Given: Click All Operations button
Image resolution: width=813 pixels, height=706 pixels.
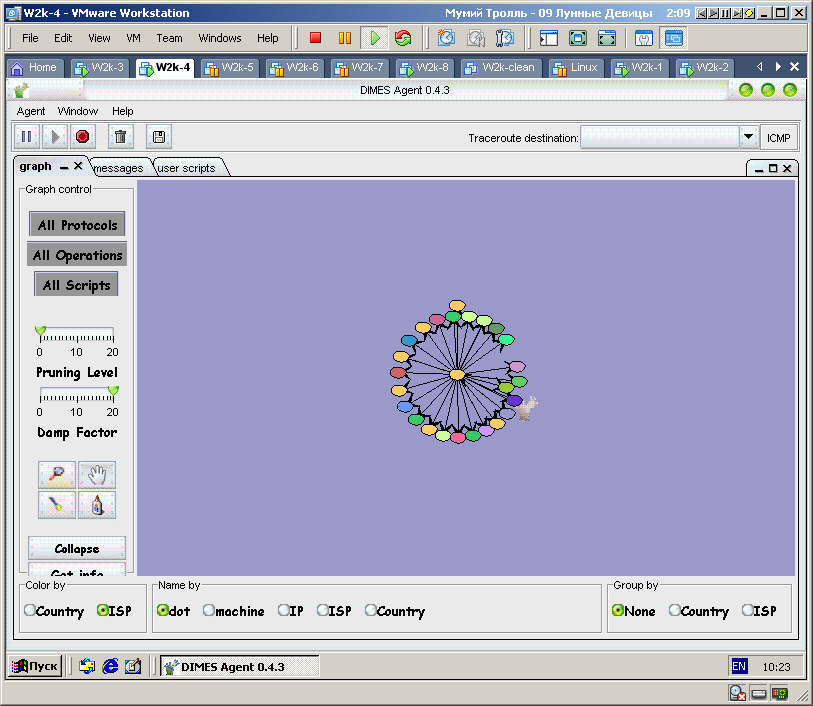Looking at the screenshot, I should pyautogui.click(x=77, y=255).
